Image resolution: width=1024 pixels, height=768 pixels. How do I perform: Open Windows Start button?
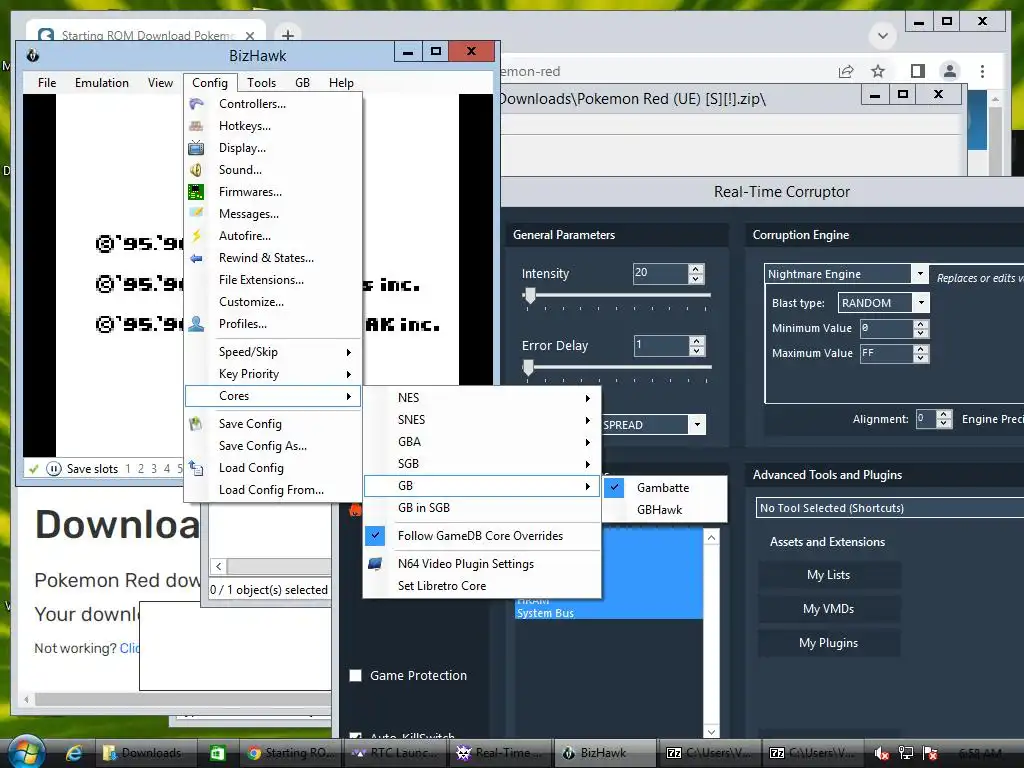coord(25,752)
